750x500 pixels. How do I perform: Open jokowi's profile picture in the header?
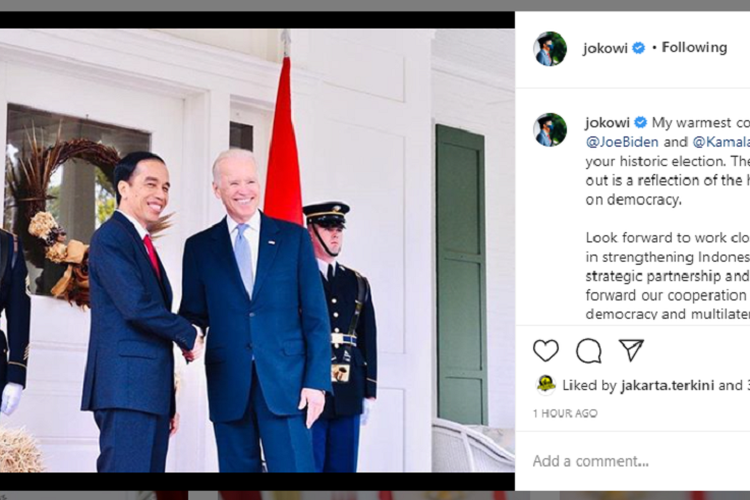point(550,48)
